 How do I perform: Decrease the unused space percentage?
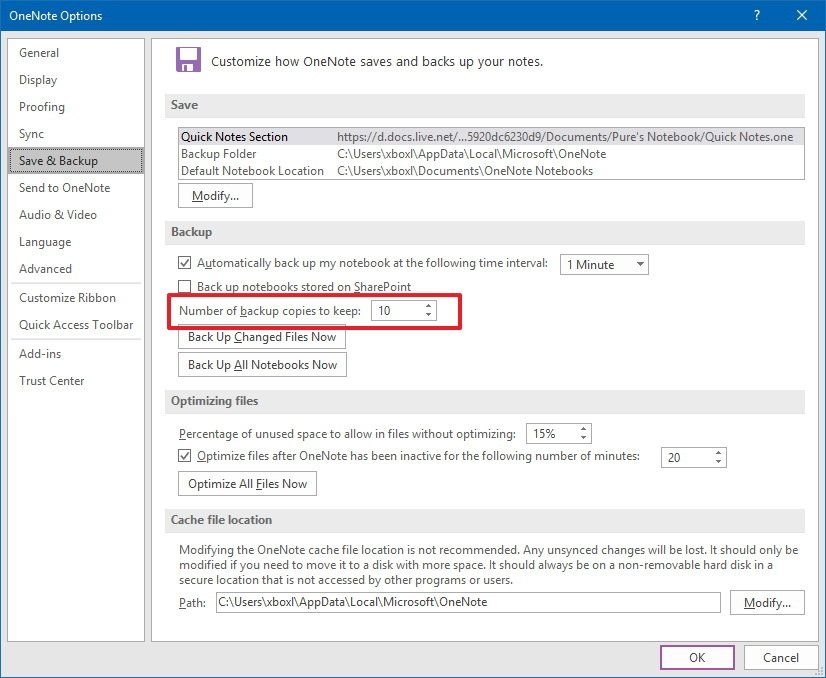pos(583,440)
